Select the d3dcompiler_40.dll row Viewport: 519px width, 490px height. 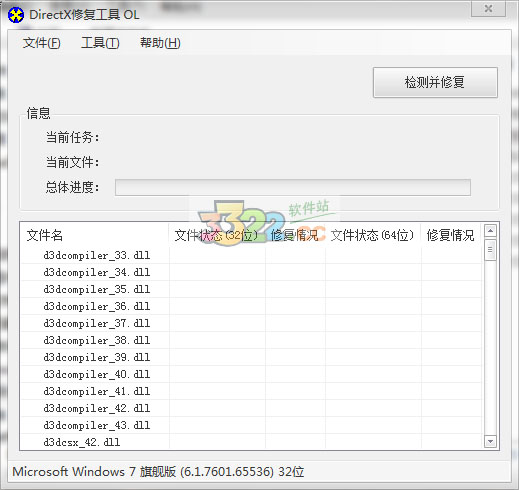(x=251, y=374)
